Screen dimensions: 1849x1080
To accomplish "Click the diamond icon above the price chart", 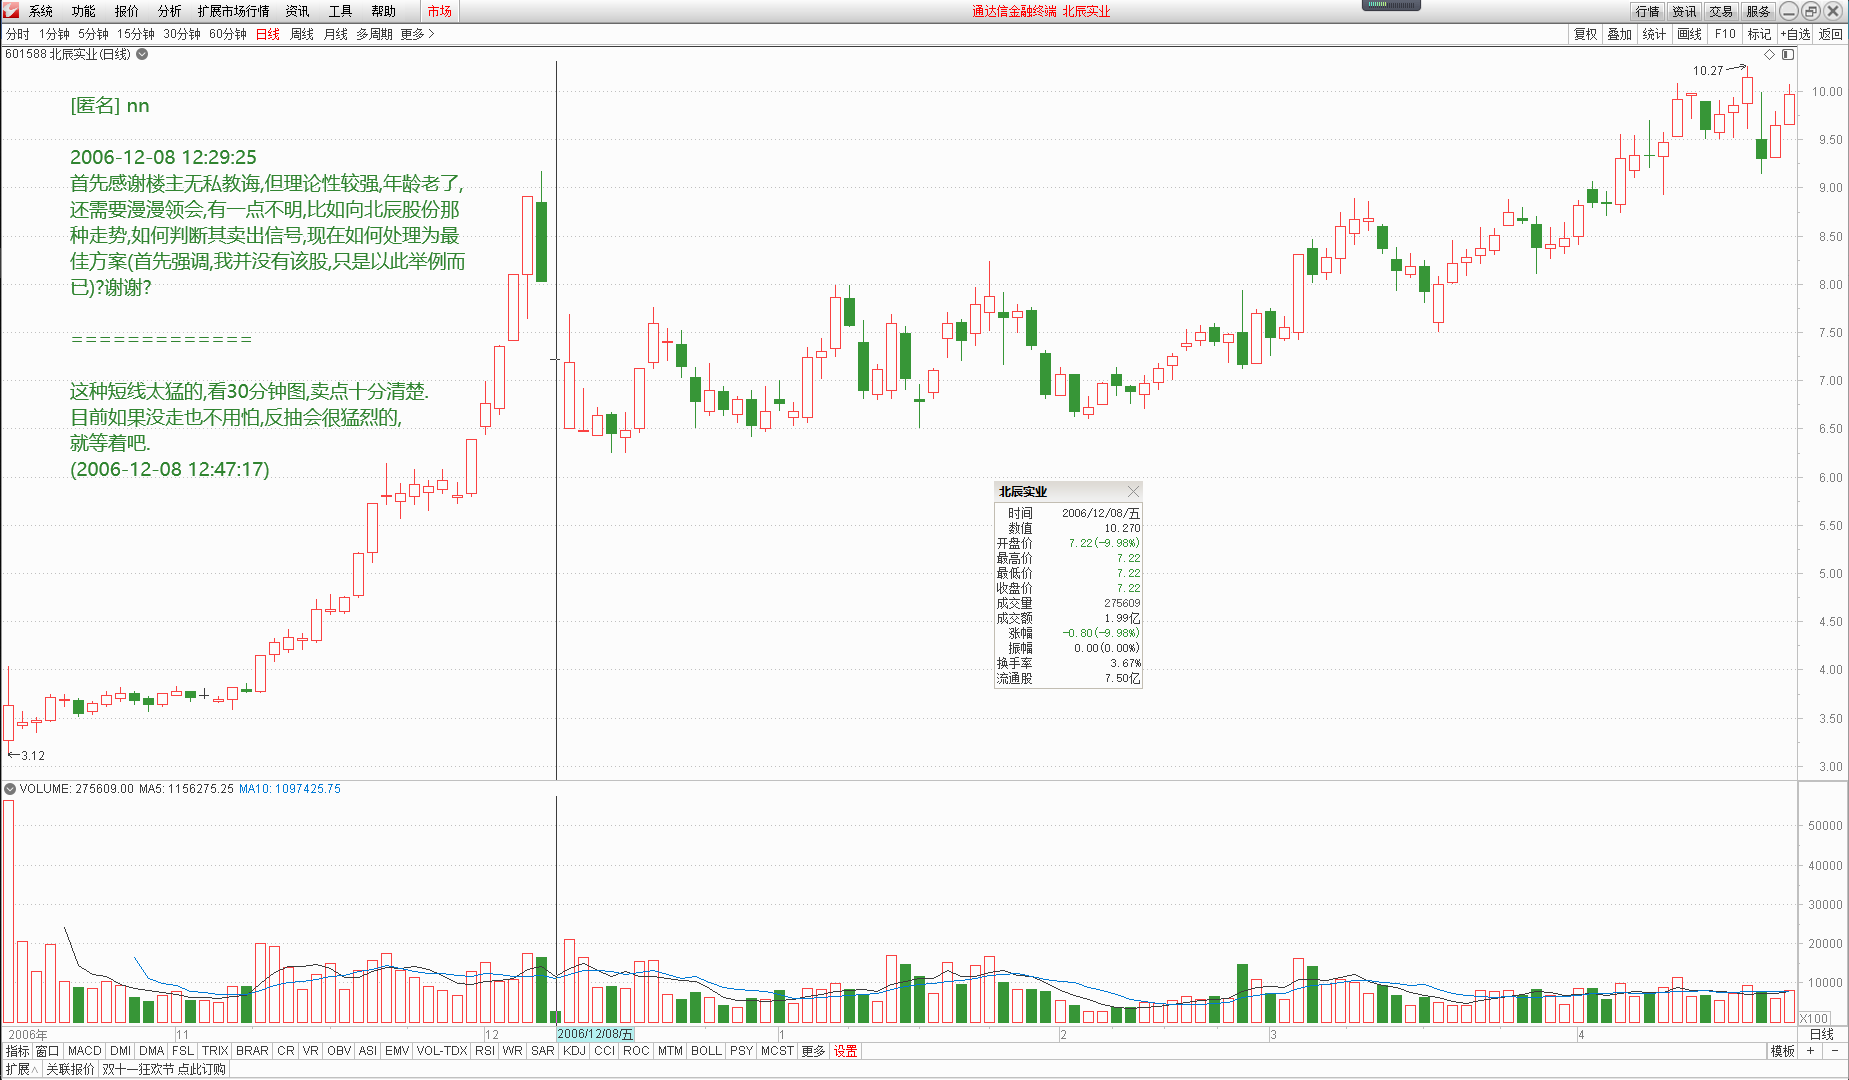I will pos(1769,54).
